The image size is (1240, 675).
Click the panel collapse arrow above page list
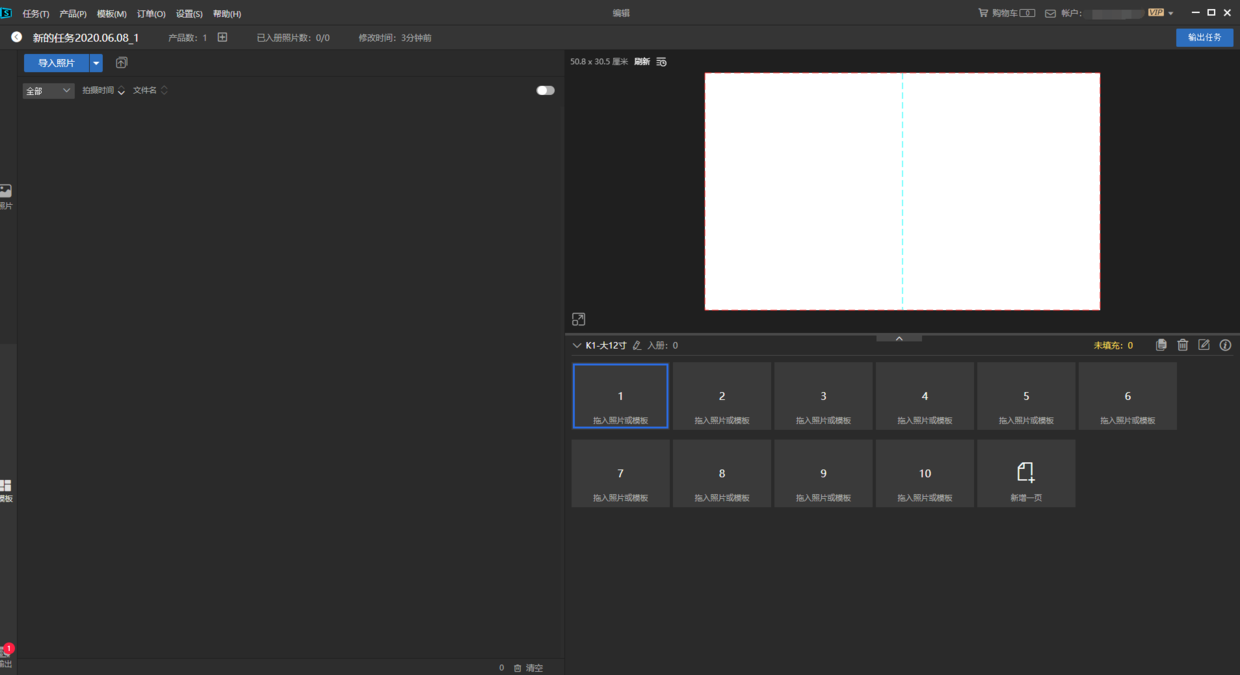click(899, 338)
